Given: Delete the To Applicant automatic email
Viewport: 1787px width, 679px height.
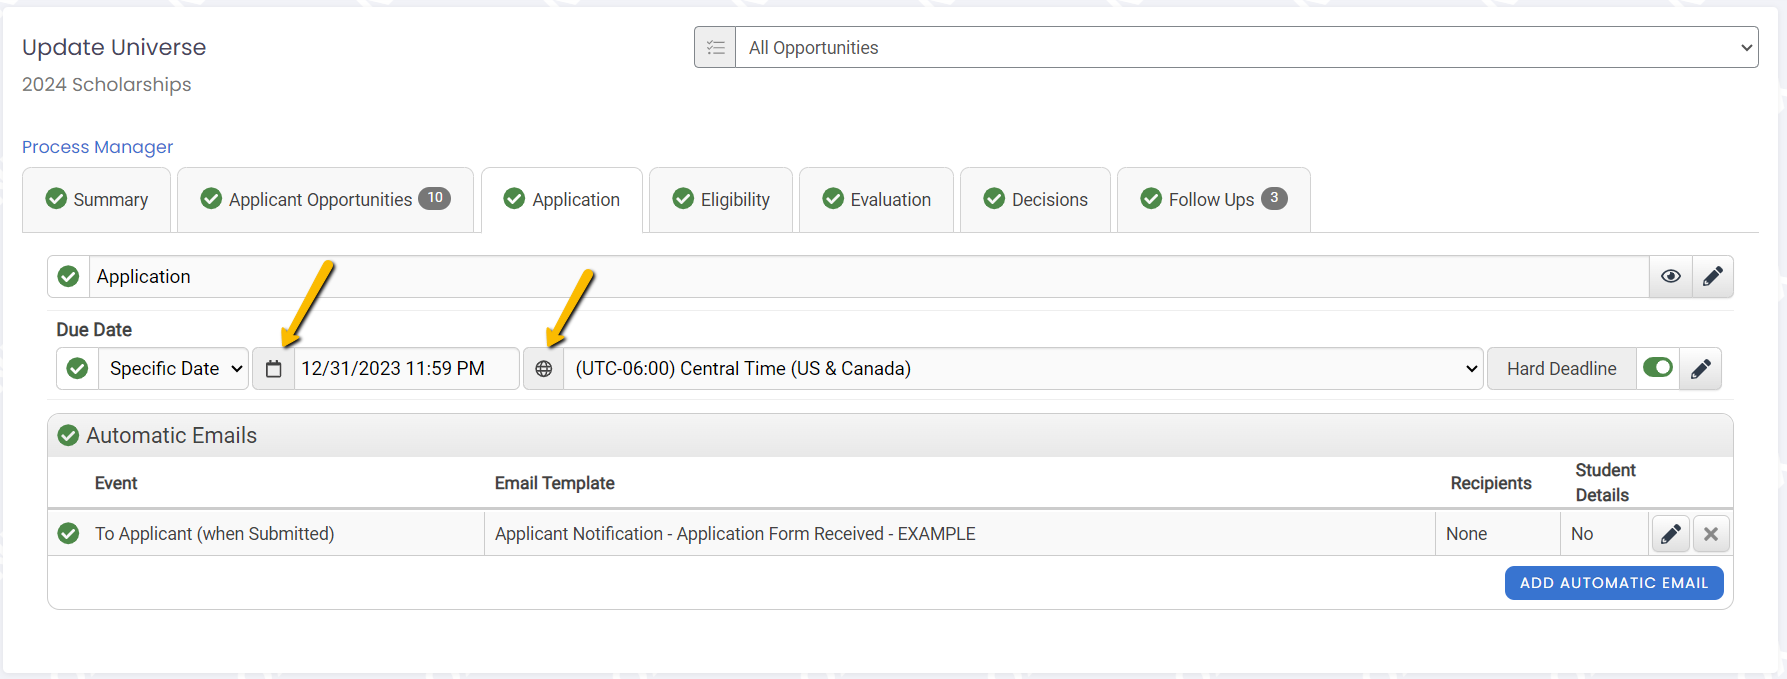Looking at the screenshot, I should (1711, 534).
